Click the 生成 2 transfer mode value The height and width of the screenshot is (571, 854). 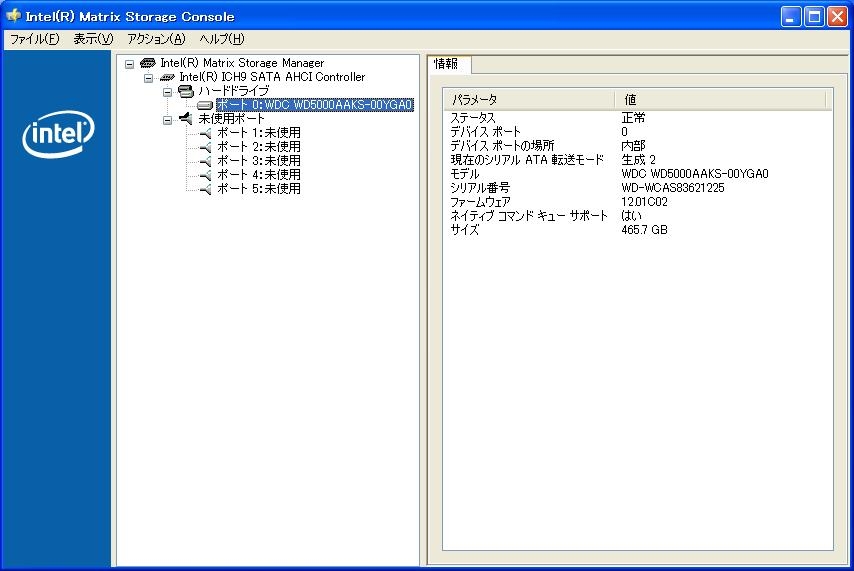(638, 160)
